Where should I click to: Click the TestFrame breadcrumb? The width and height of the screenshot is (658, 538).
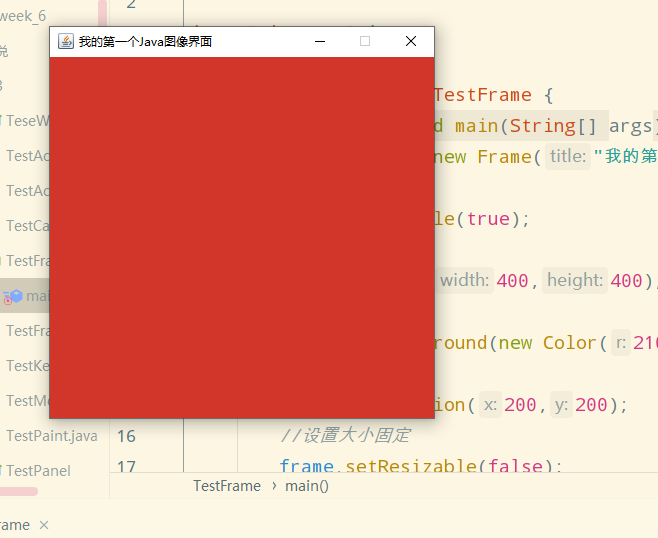(227, 486)
